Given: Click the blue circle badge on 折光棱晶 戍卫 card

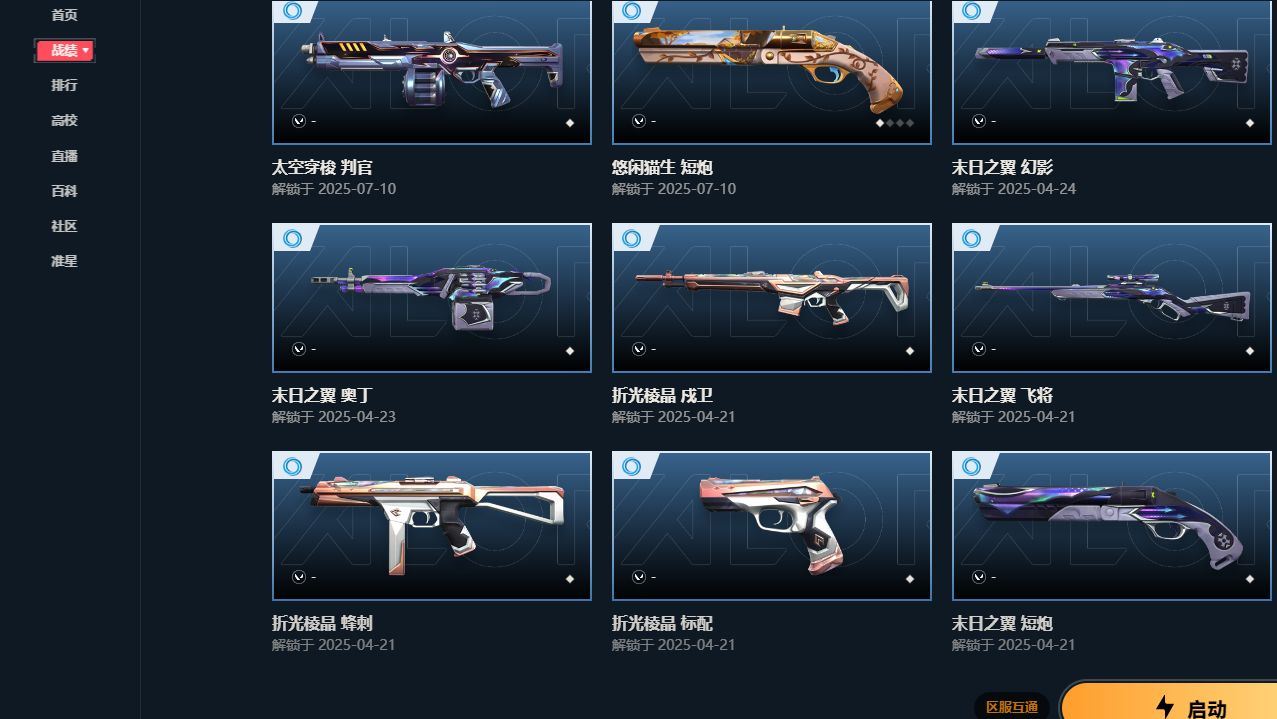Looking at the screenshot, I should (x=632, y=238).
